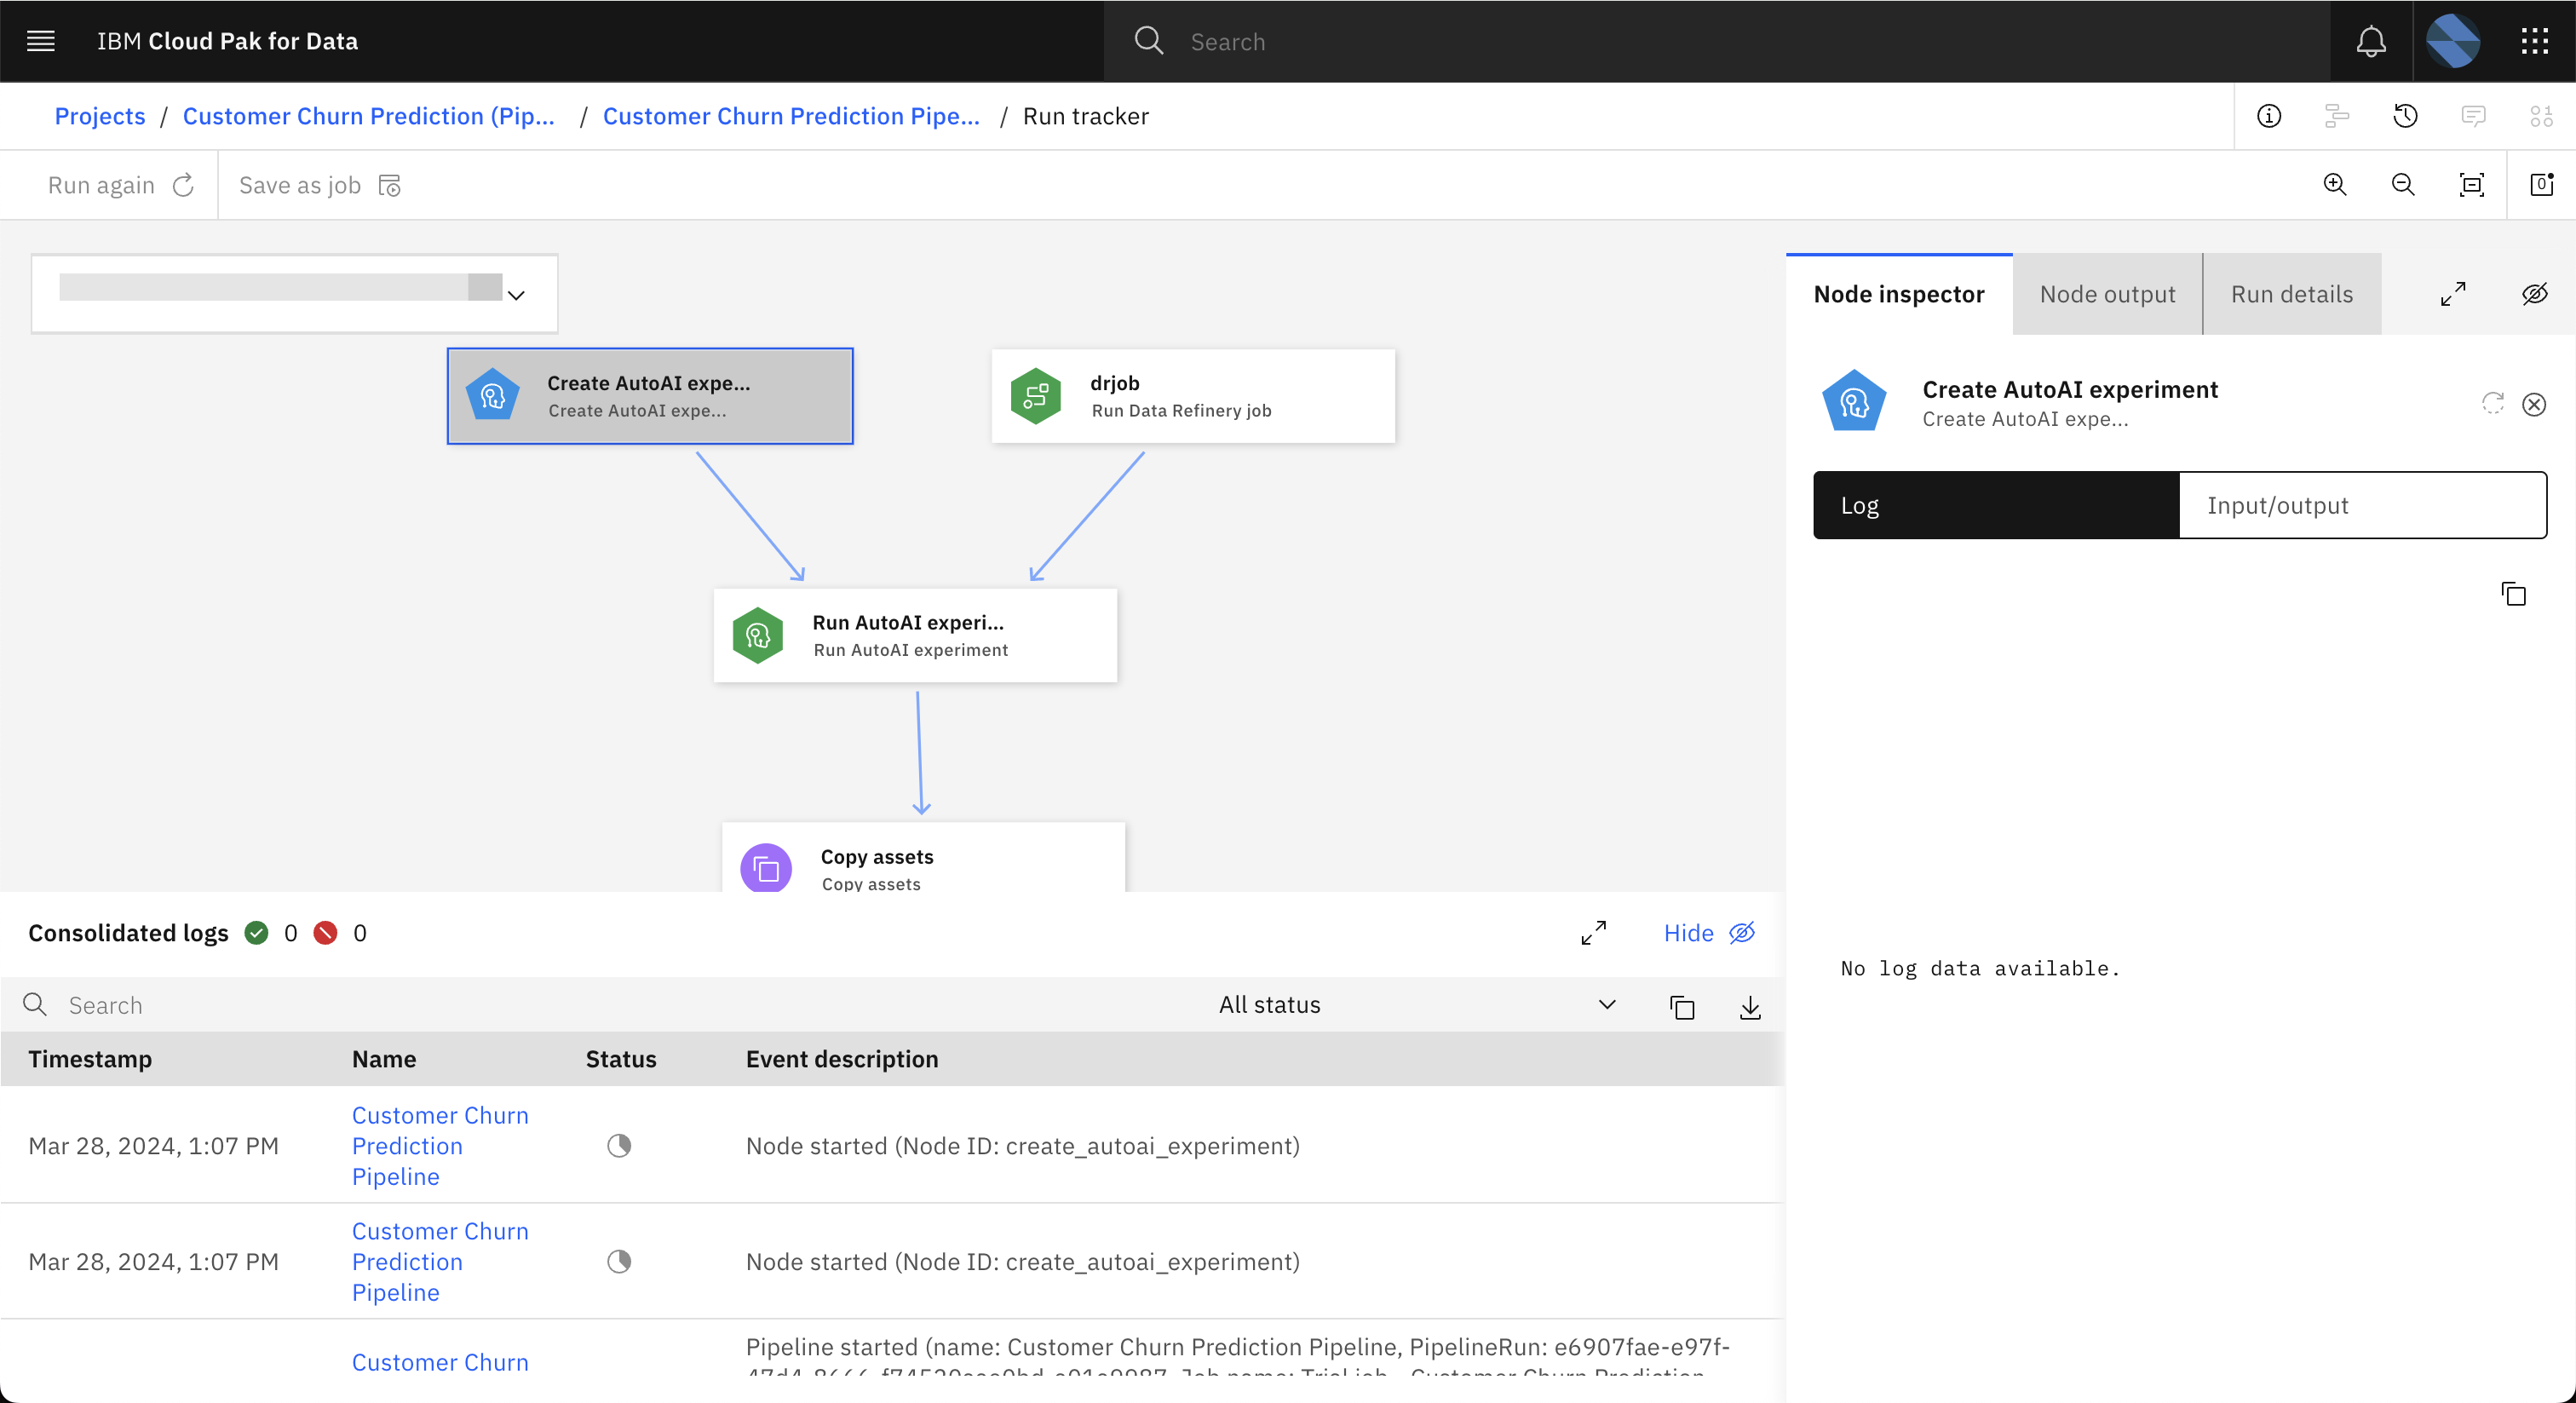Image resolution: width=2576 pixels, height=1403 pixels.
Task: Click the Run tracker breadcrumb text
Action: pyautogui.click(x=1086, y=116)
